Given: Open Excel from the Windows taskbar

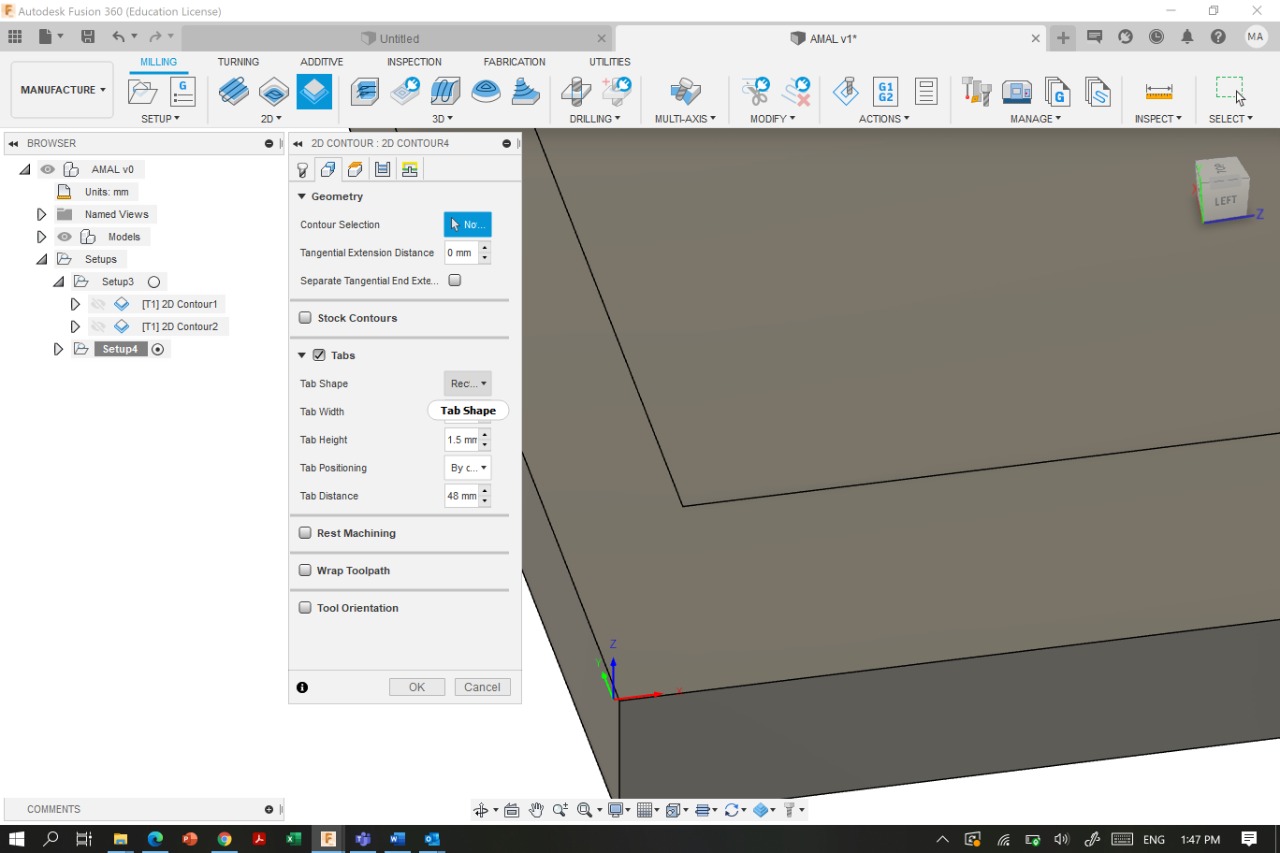Looking at the screenshot, I should point(293,839).
